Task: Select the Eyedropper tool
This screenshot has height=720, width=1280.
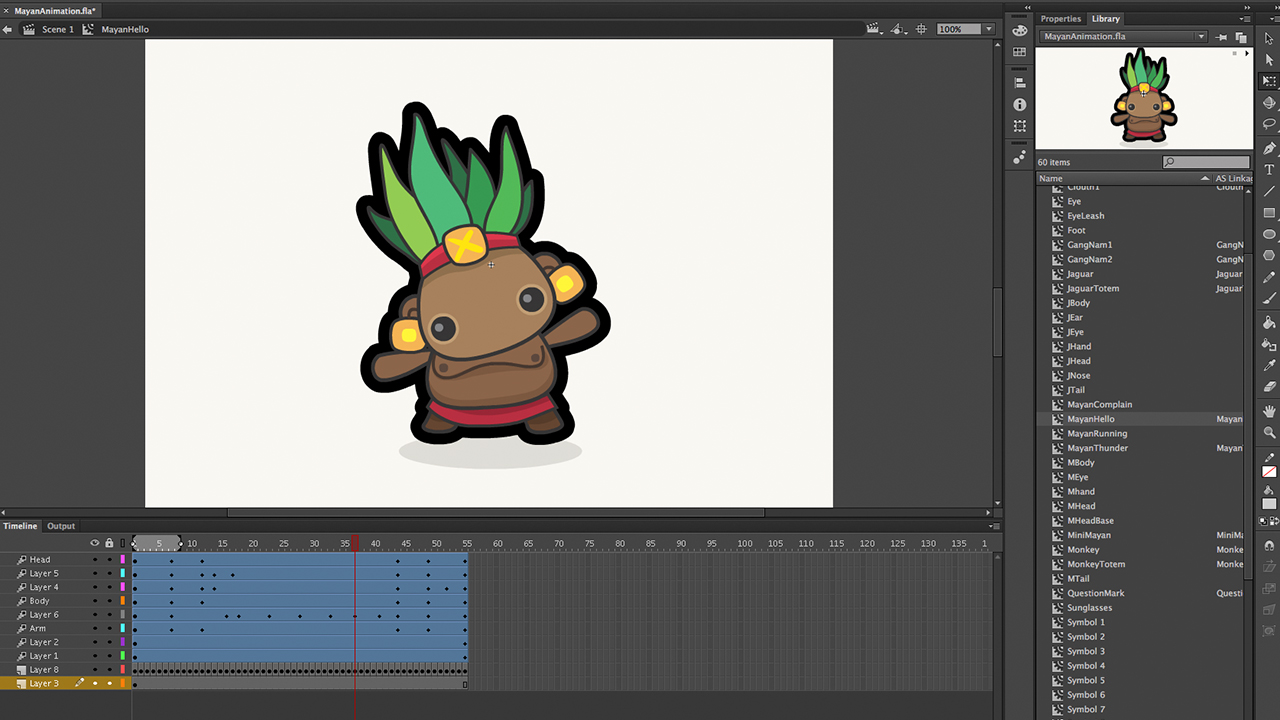Action: [1269, 365]
